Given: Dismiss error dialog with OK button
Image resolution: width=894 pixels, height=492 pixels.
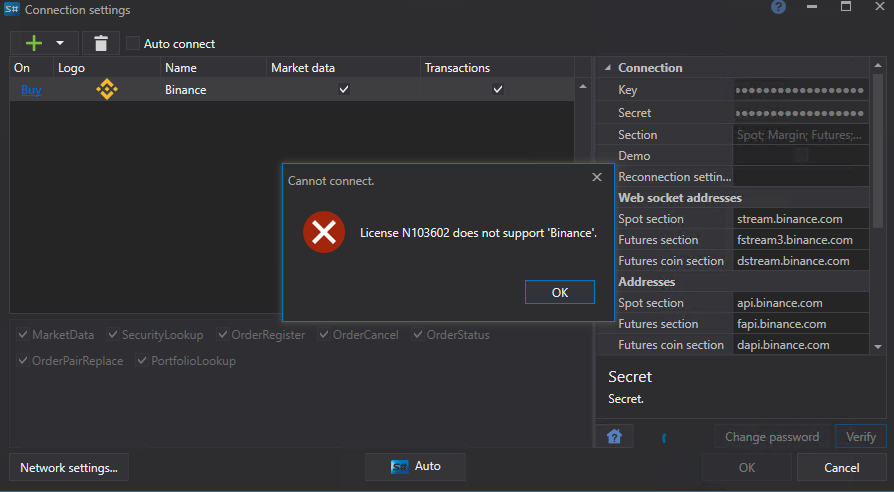Looking at the screenshot, I should [x=560, y=292].
